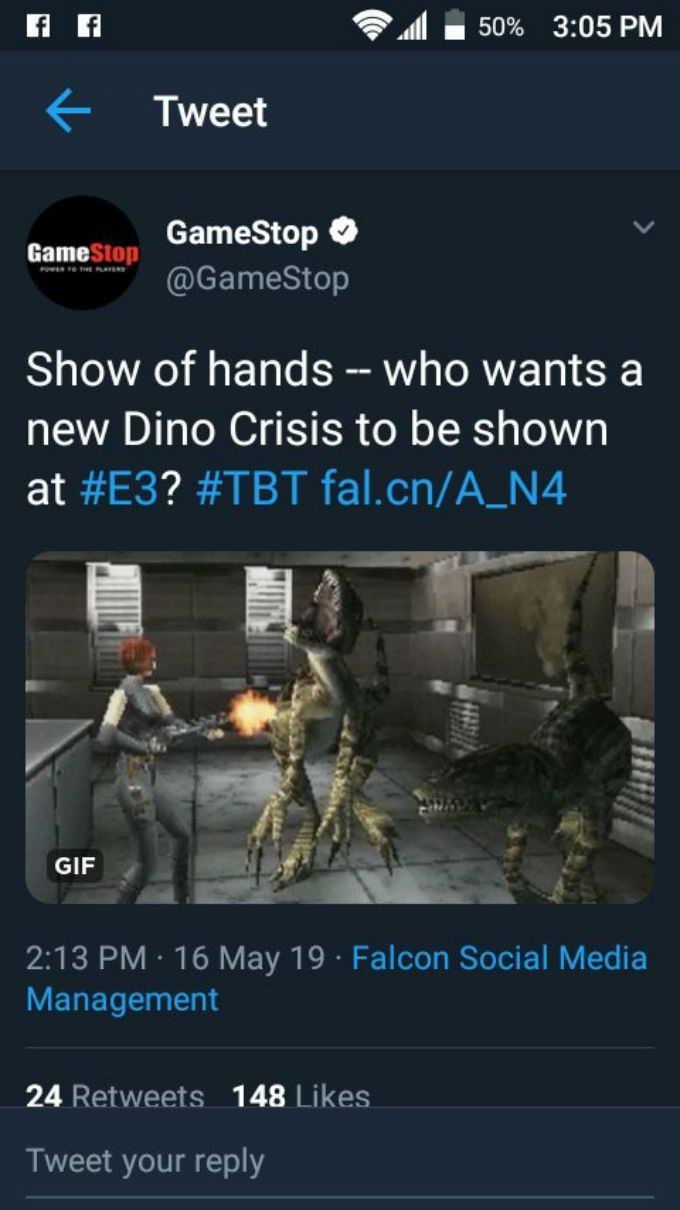View the 24 Retweets list
680x1210 pixels.
(115, 1096)
